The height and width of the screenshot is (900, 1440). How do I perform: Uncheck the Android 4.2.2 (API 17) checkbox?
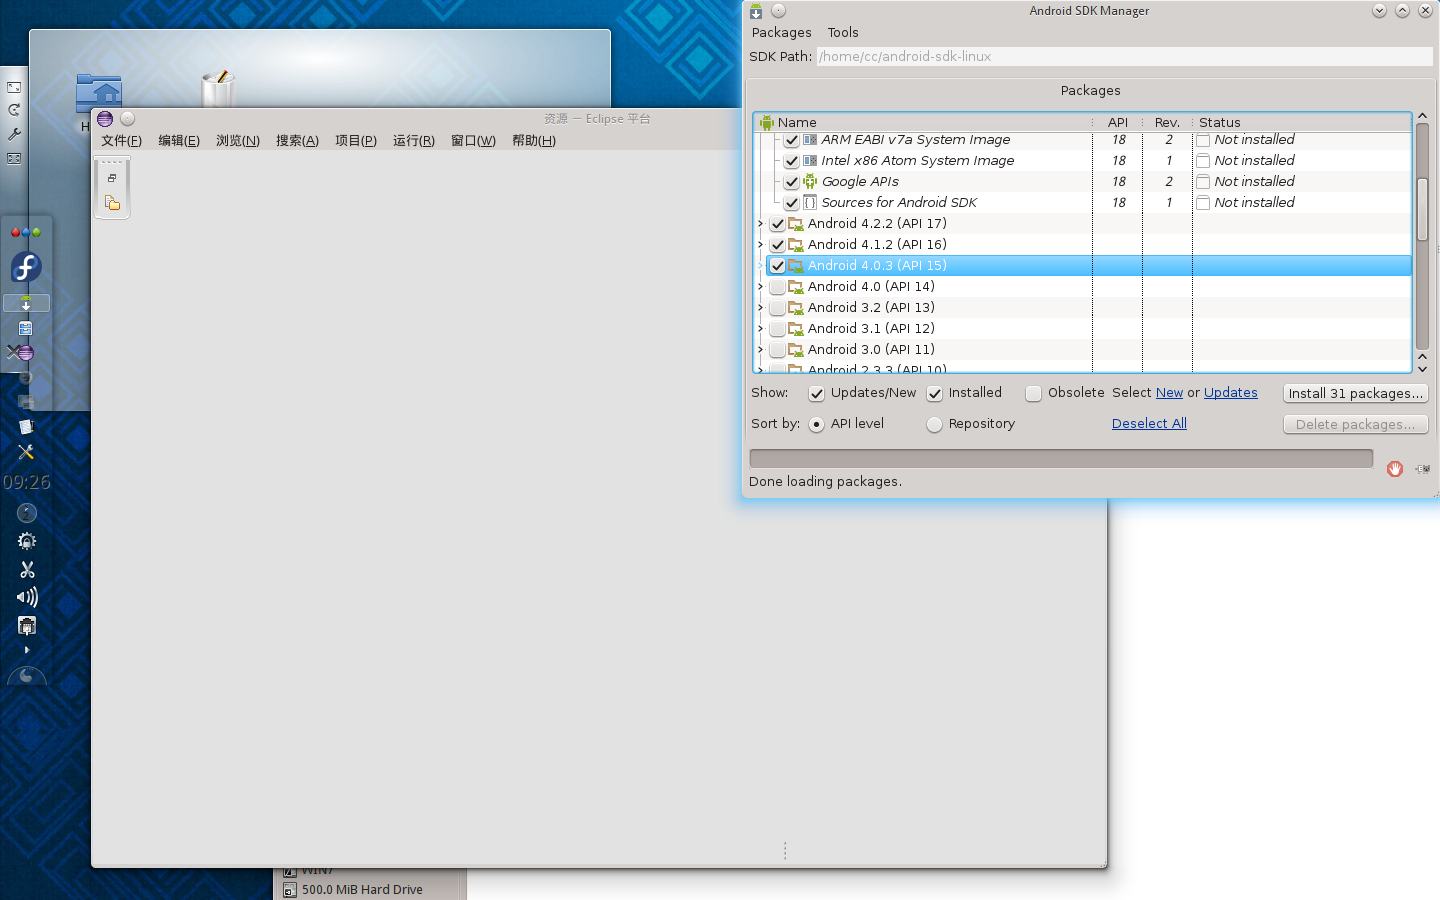pyautogui.click(x=777, y=224)
